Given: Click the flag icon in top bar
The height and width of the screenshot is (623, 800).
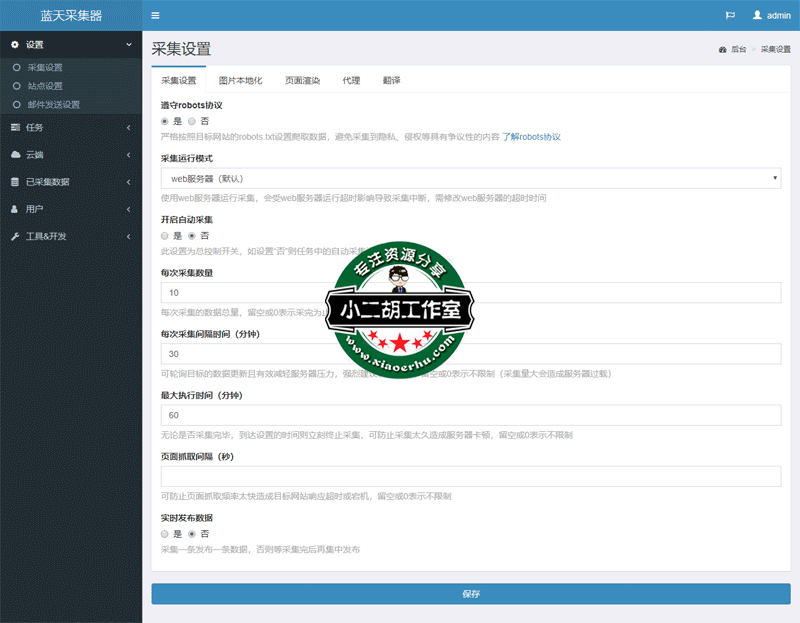Looking at the screenshot, I should pyautogui.click(x=730, y=16).
